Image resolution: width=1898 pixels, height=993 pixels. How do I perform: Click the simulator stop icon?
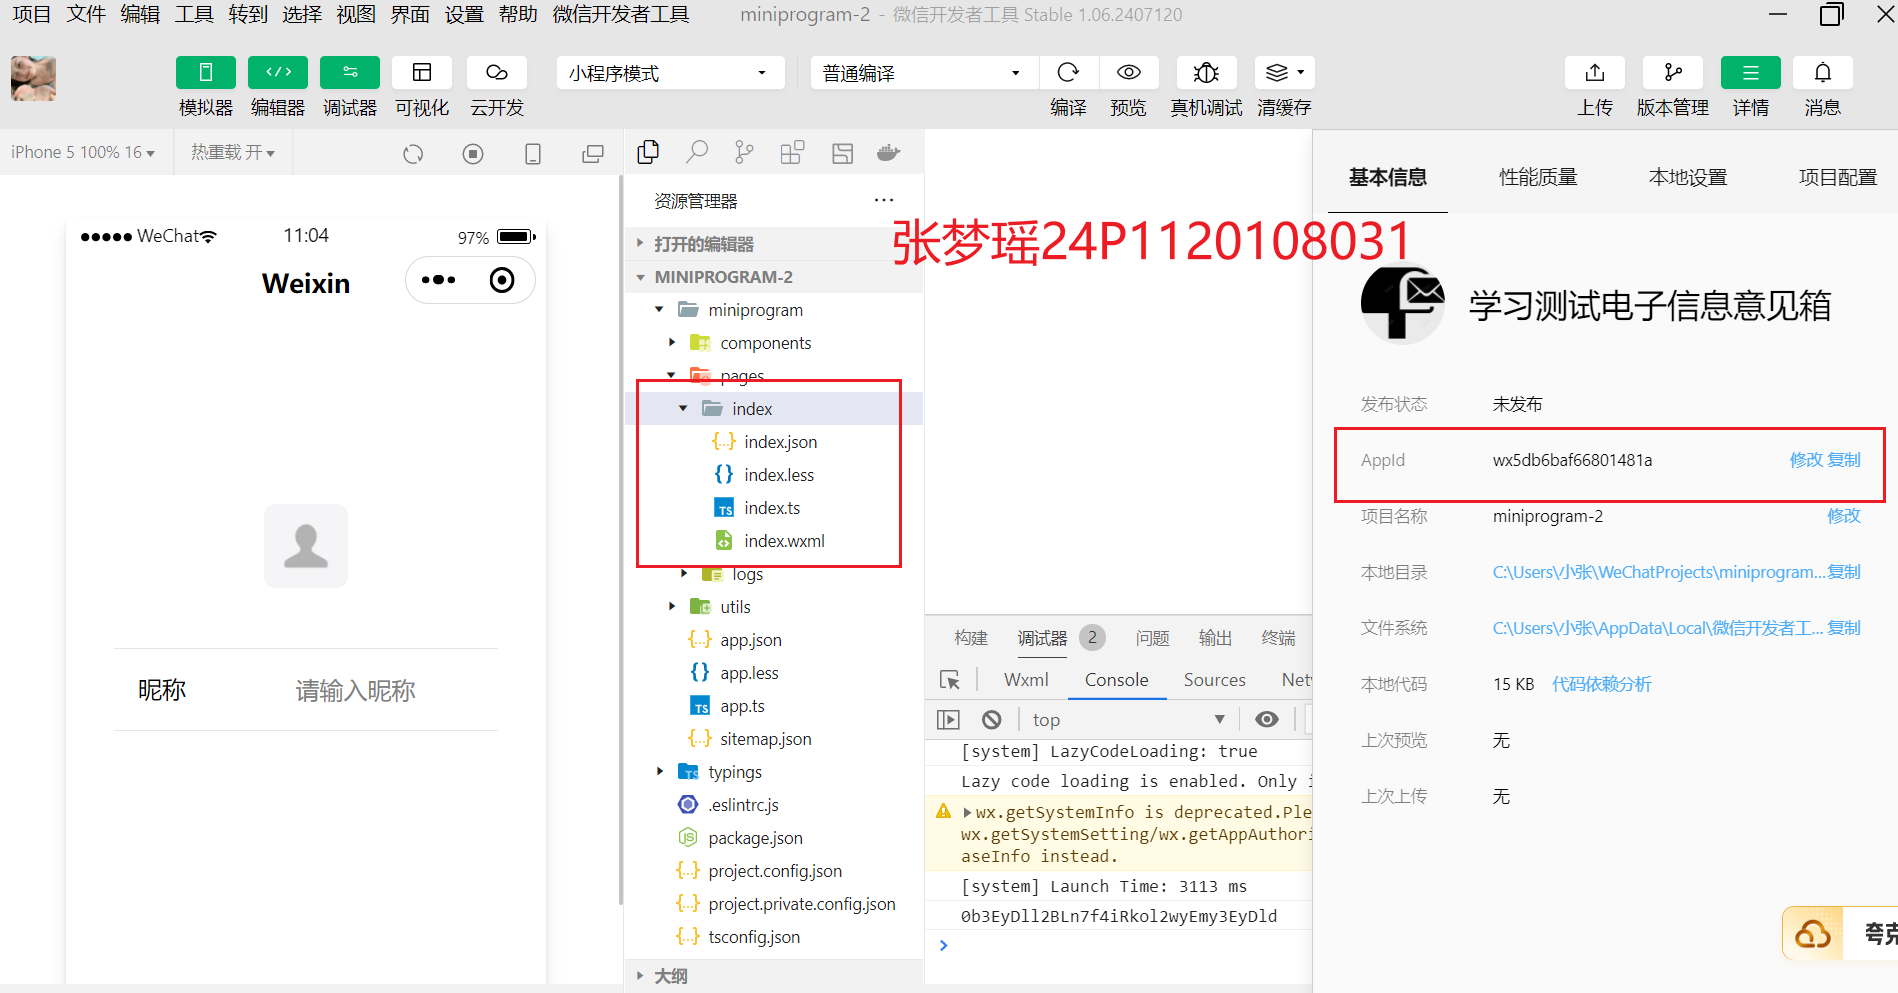click(x=473, y=154)
